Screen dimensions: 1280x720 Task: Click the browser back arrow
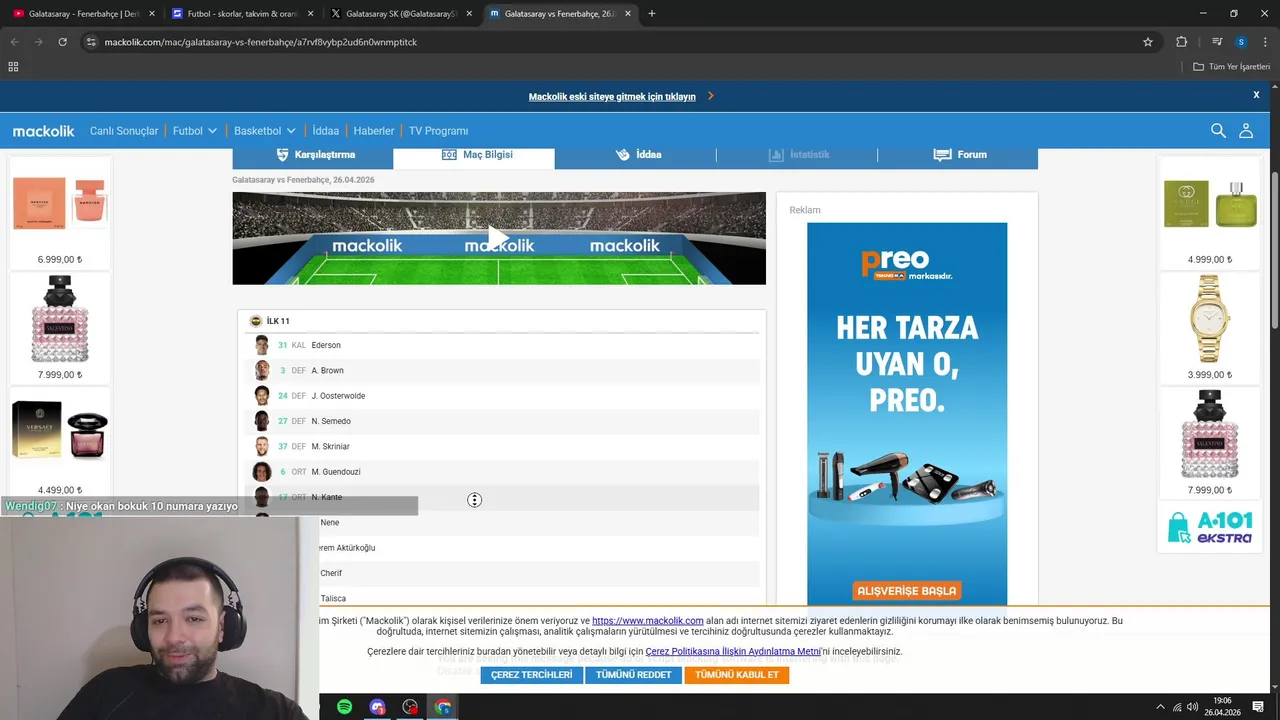coord(14,42)
